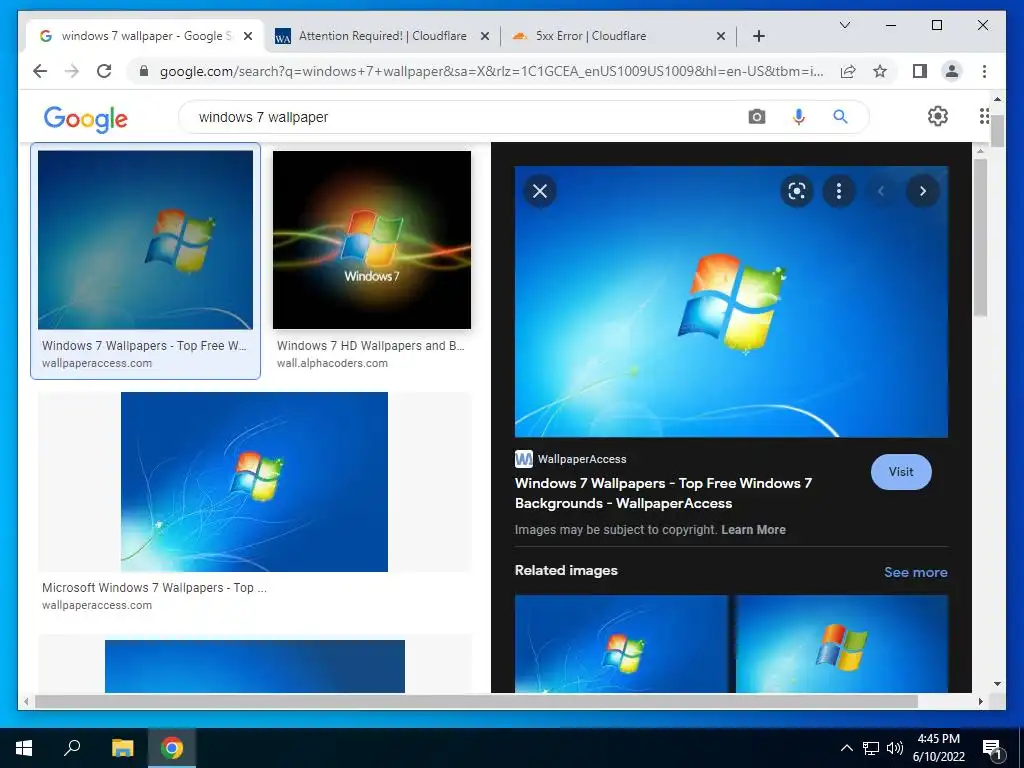Screen dimensions: 1024x768
Task: Click the forward navigation arrow
Action: click(x=72, y=71)
